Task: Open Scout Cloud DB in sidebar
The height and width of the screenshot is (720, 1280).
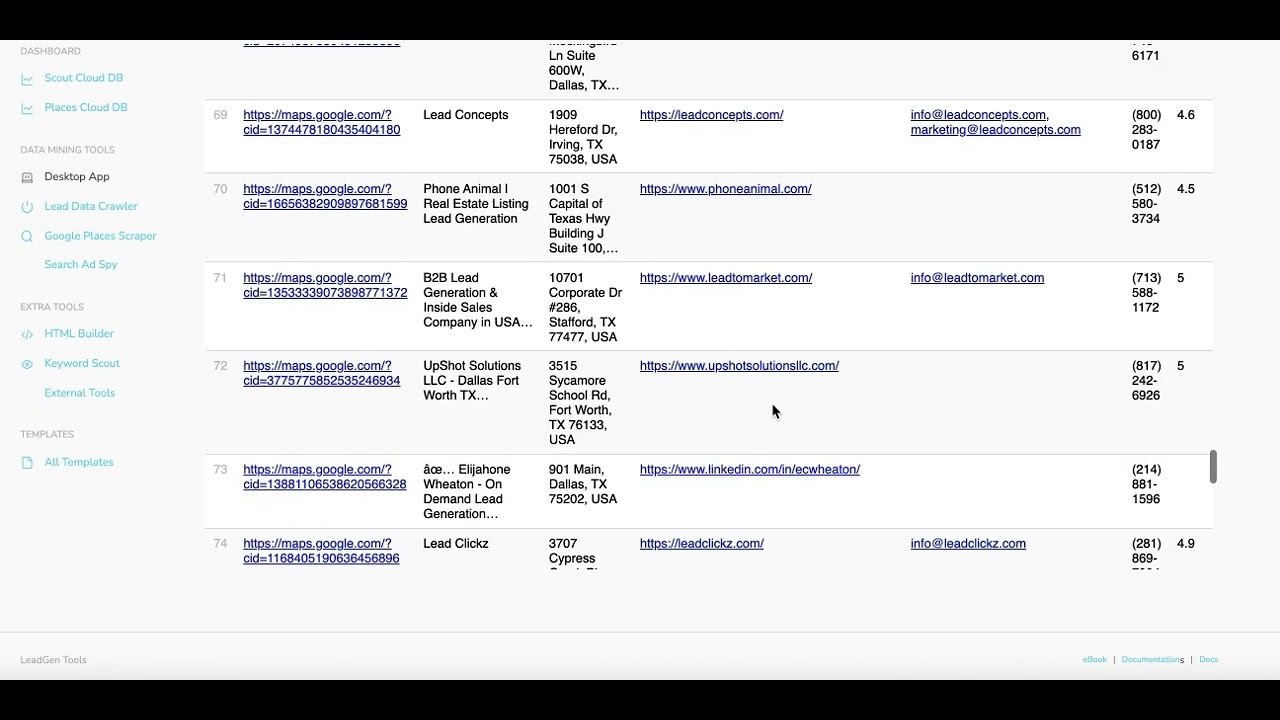Action: coord(84,78)
